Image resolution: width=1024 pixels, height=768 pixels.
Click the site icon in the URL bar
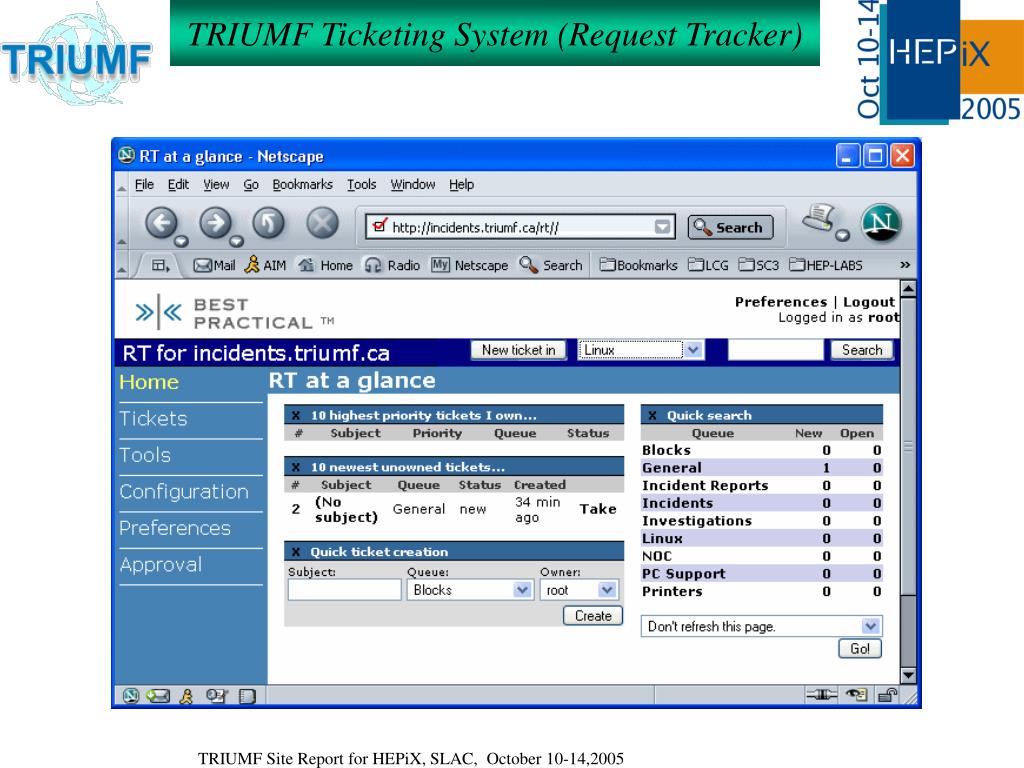coord(379,226)
